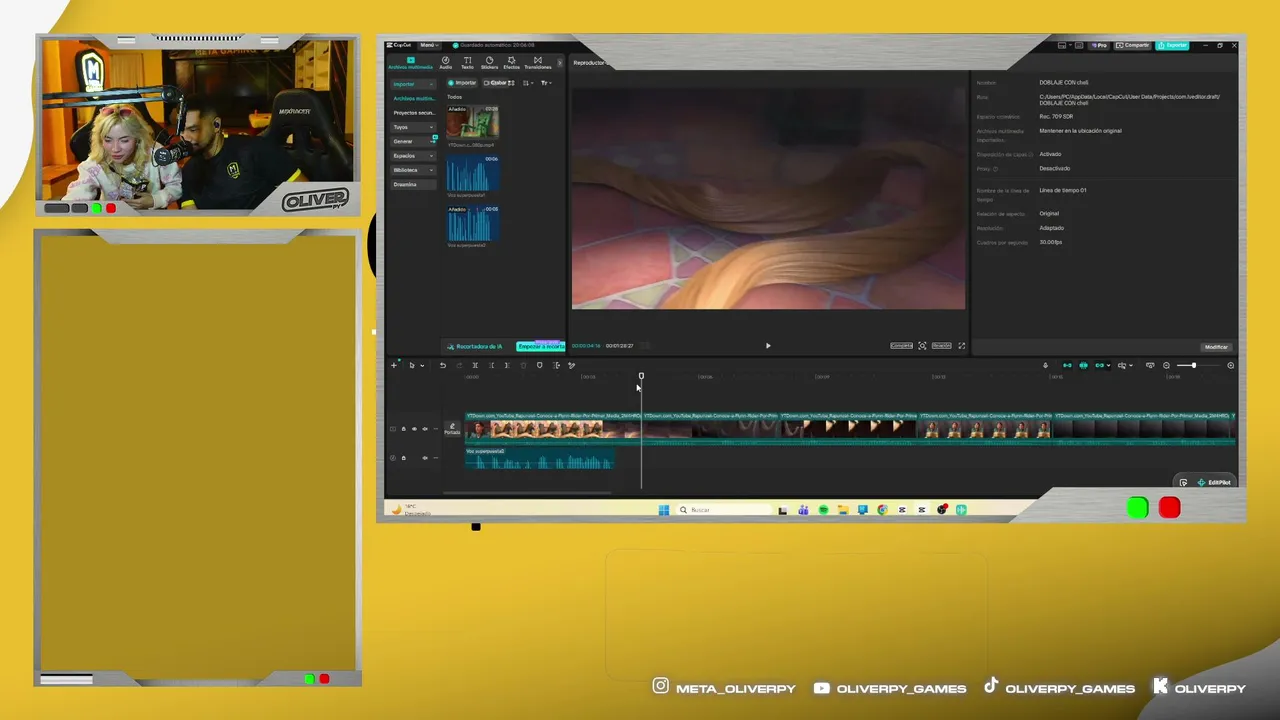Click the Redo arrow in the timeline toolbar

(x=459, y=365)
